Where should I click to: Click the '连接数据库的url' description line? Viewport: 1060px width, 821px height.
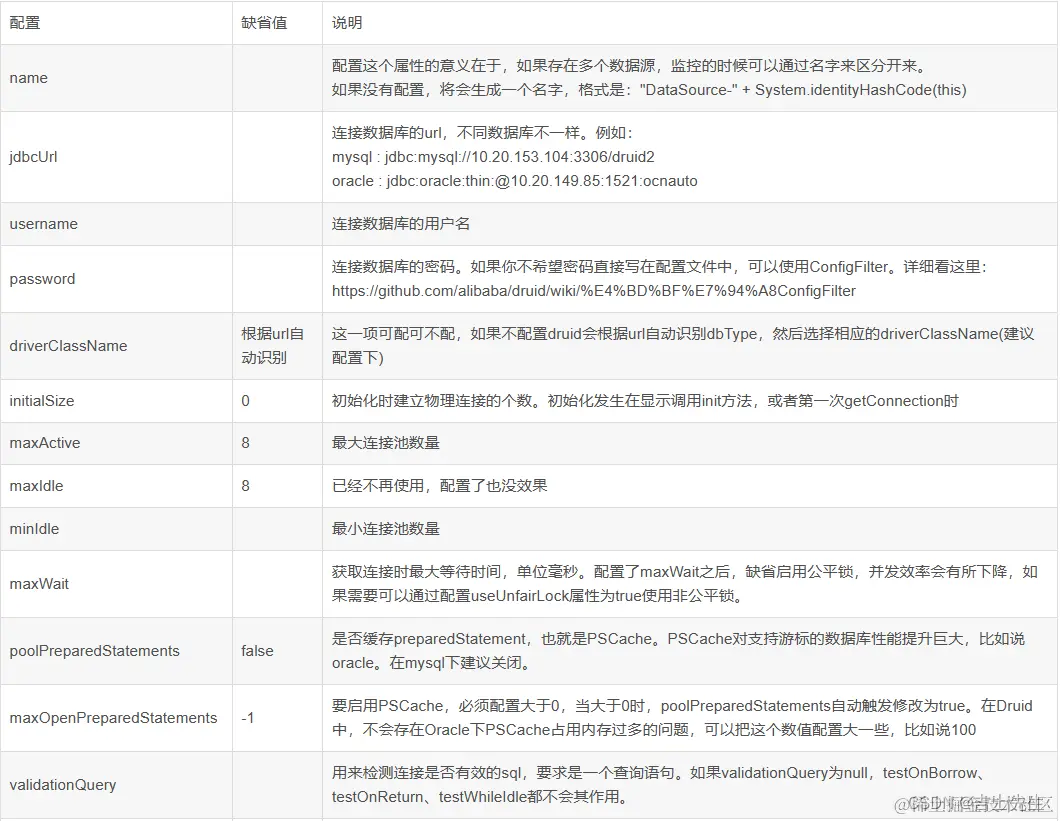[482, 133]
